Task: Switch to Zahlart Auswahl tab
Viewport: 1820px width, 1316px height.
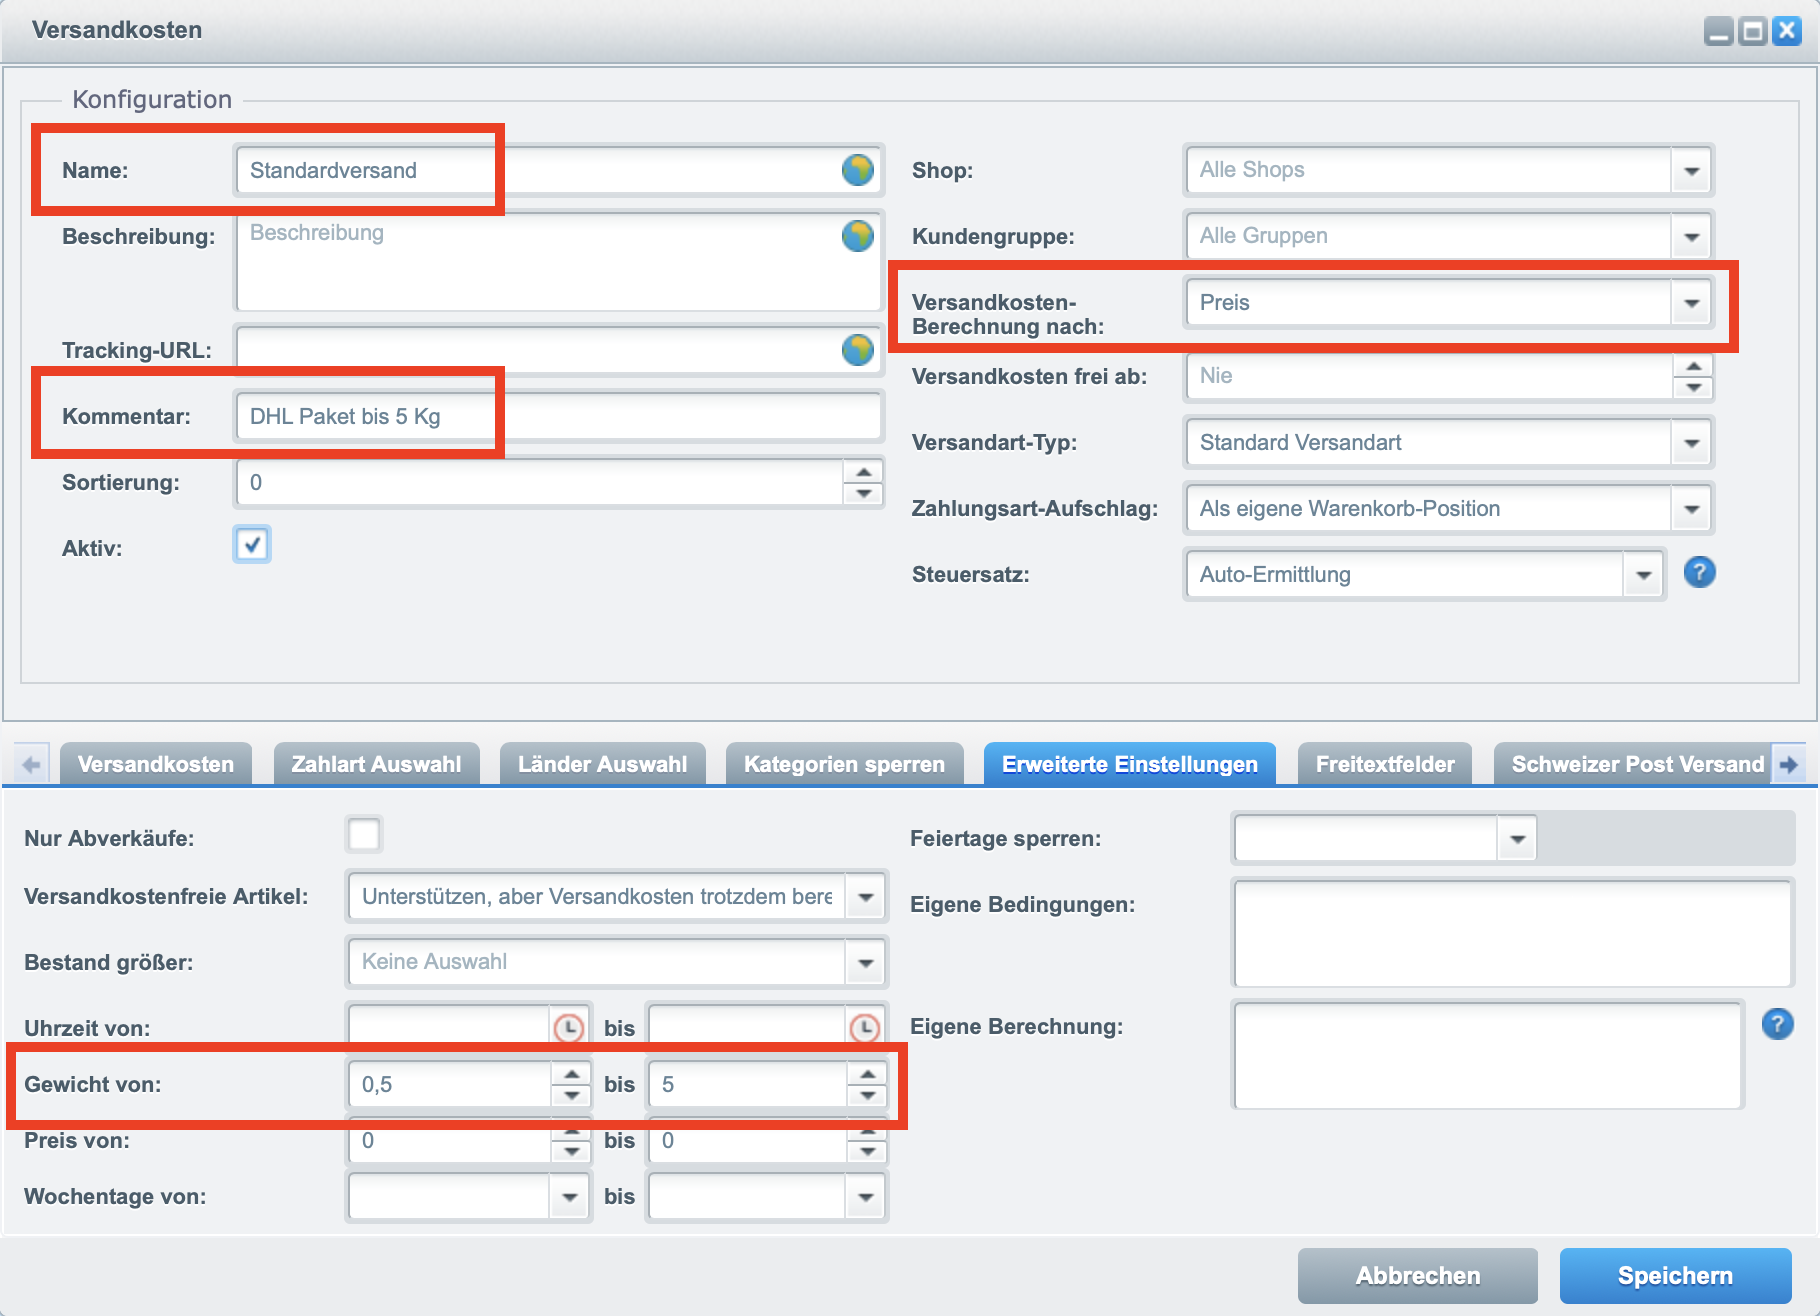Action: tap(376, 764)
